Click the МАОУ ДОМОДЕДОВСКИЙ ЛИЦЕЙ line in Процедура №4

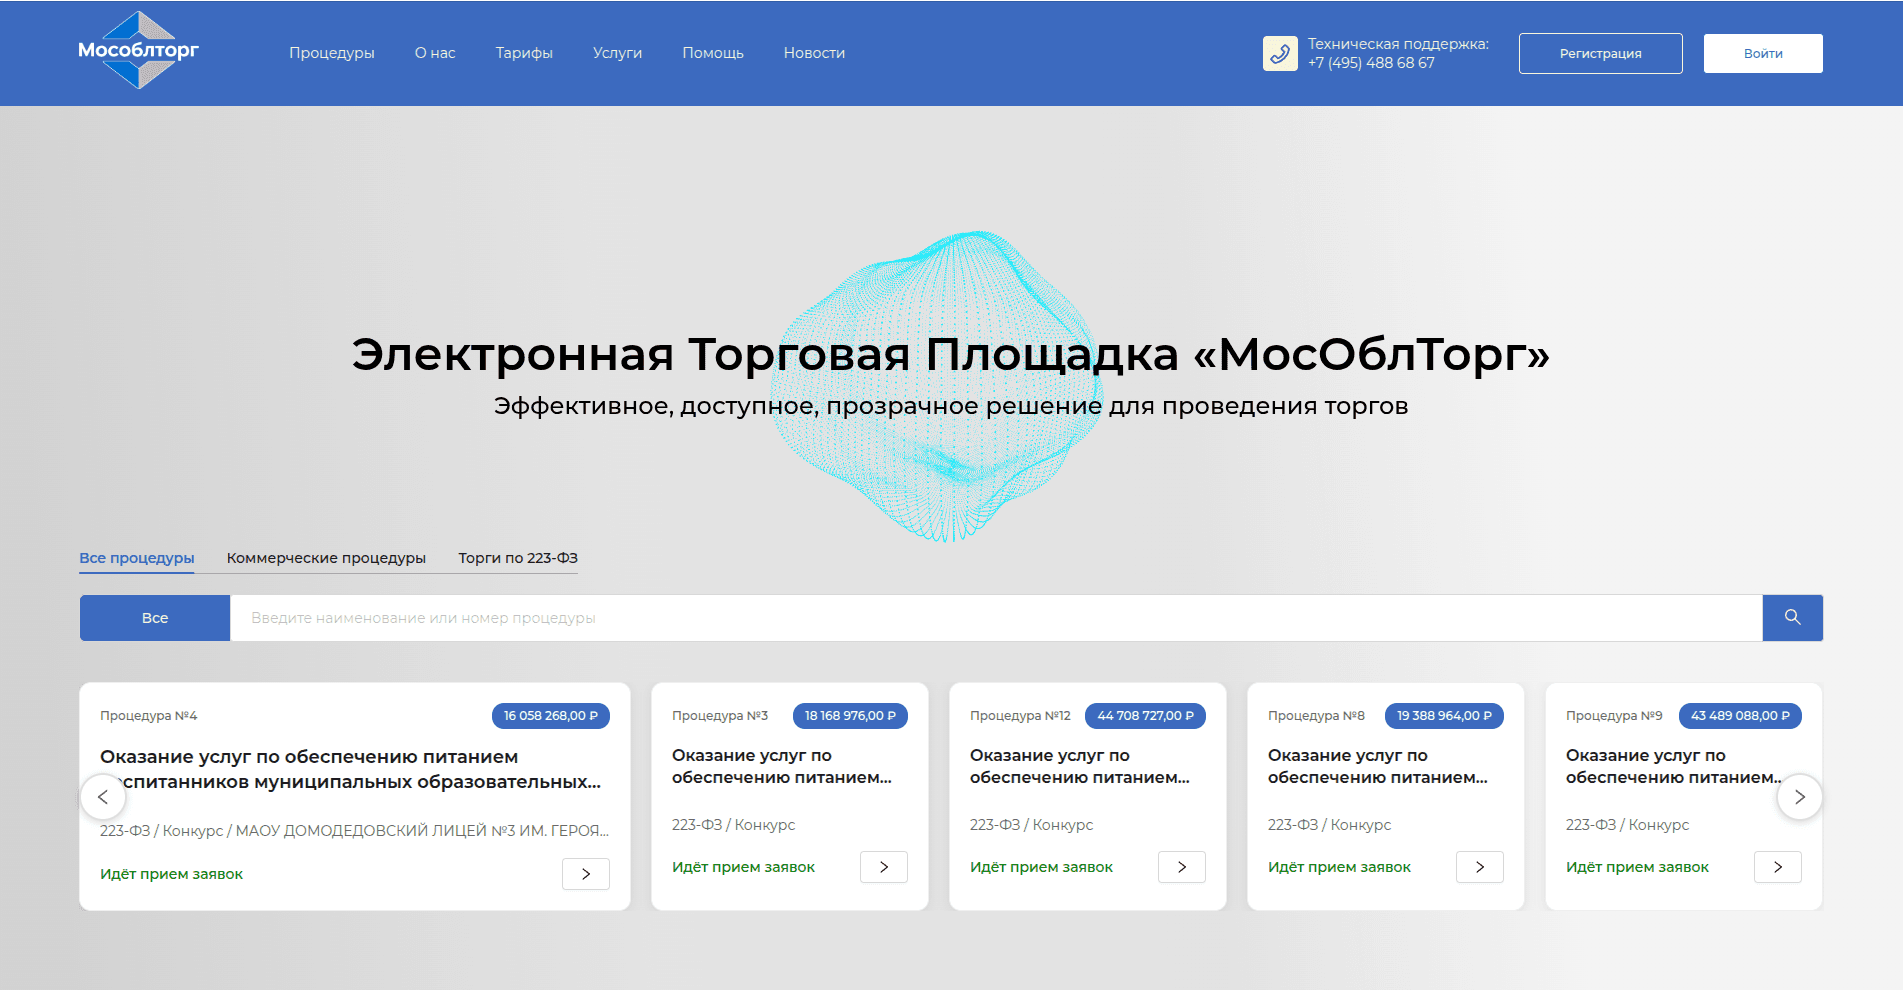pos(354,831)
